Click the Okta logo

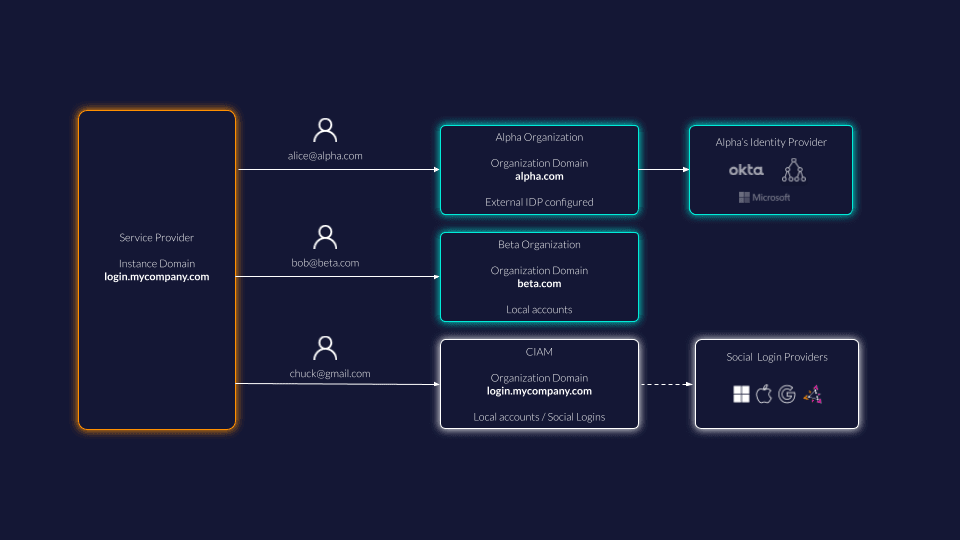coord(746,170)
